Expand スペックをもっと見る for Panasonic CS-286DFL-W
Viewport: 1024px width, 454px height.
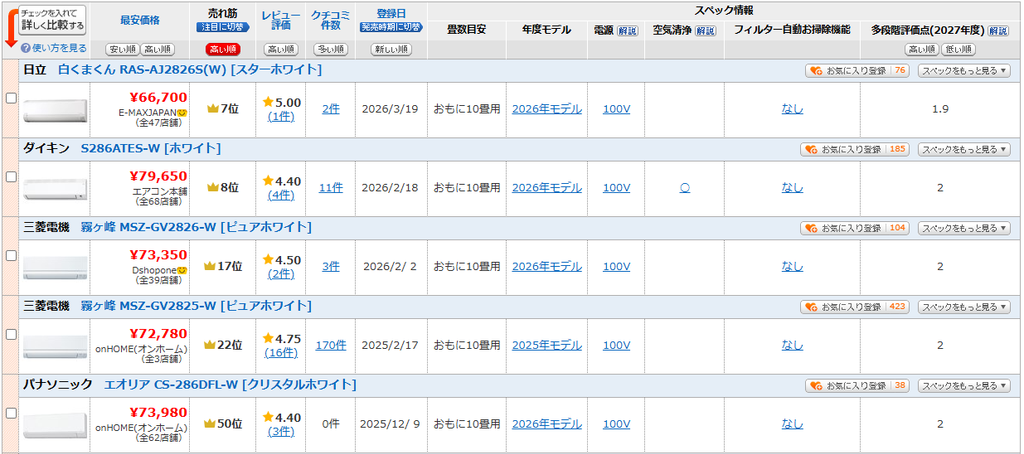tap(964, 385)
